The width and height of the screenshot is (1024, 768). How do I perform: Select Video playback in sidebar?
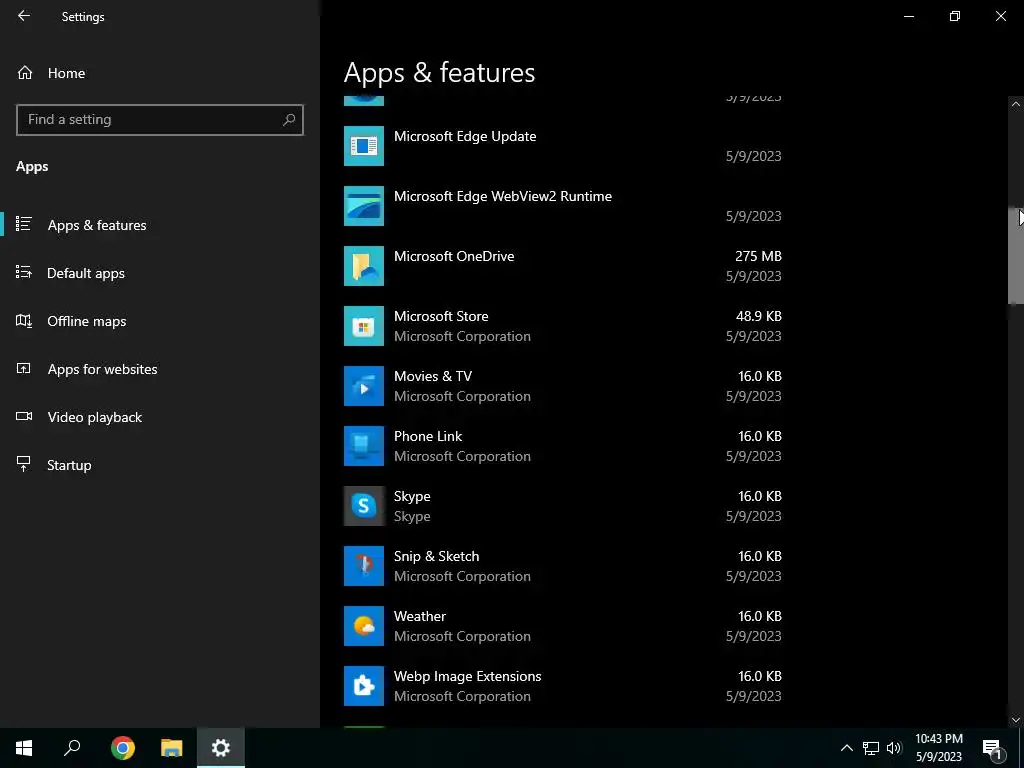(x=160, y=417)
